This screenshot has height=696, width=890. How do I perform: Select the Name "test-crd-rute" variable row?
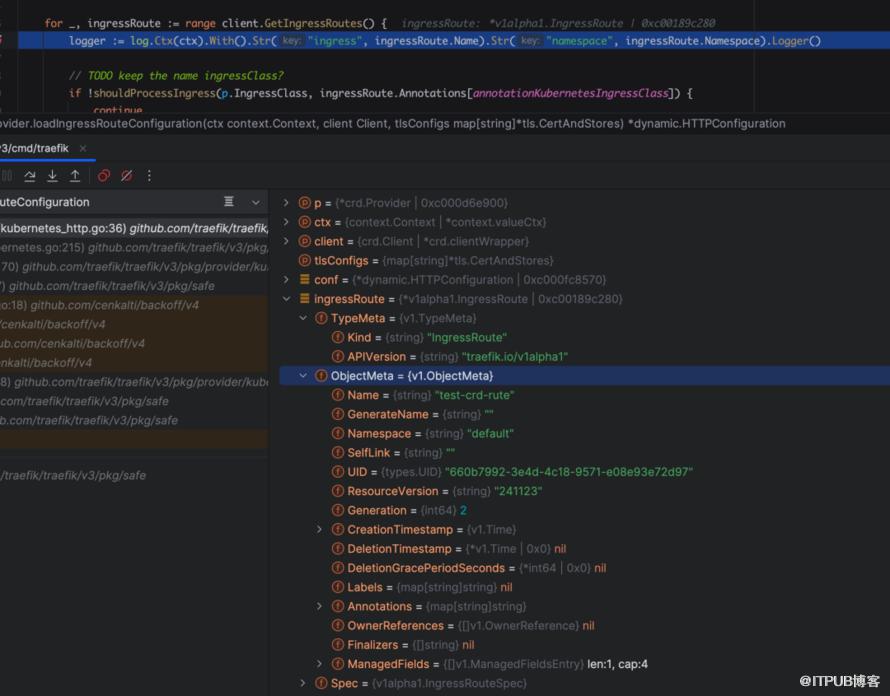pos(585,395)
